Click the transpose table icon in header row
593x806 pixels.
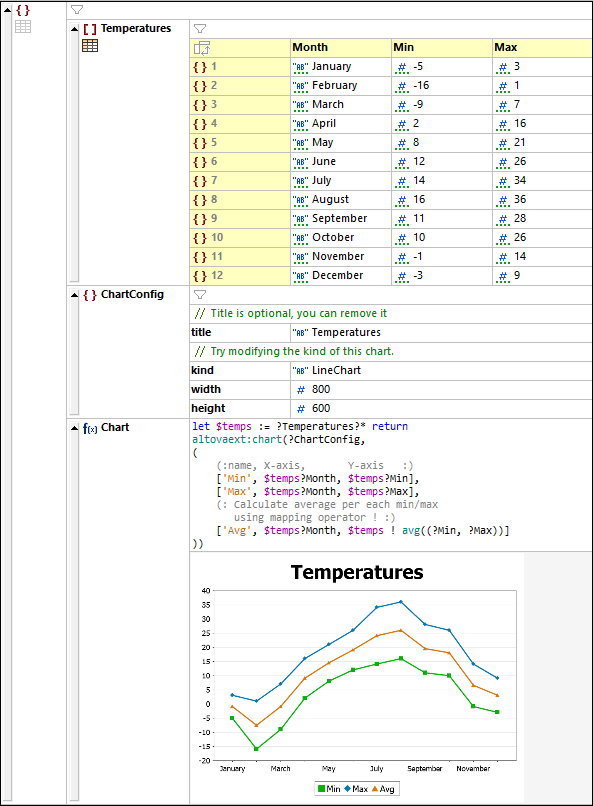coord(202,48)
